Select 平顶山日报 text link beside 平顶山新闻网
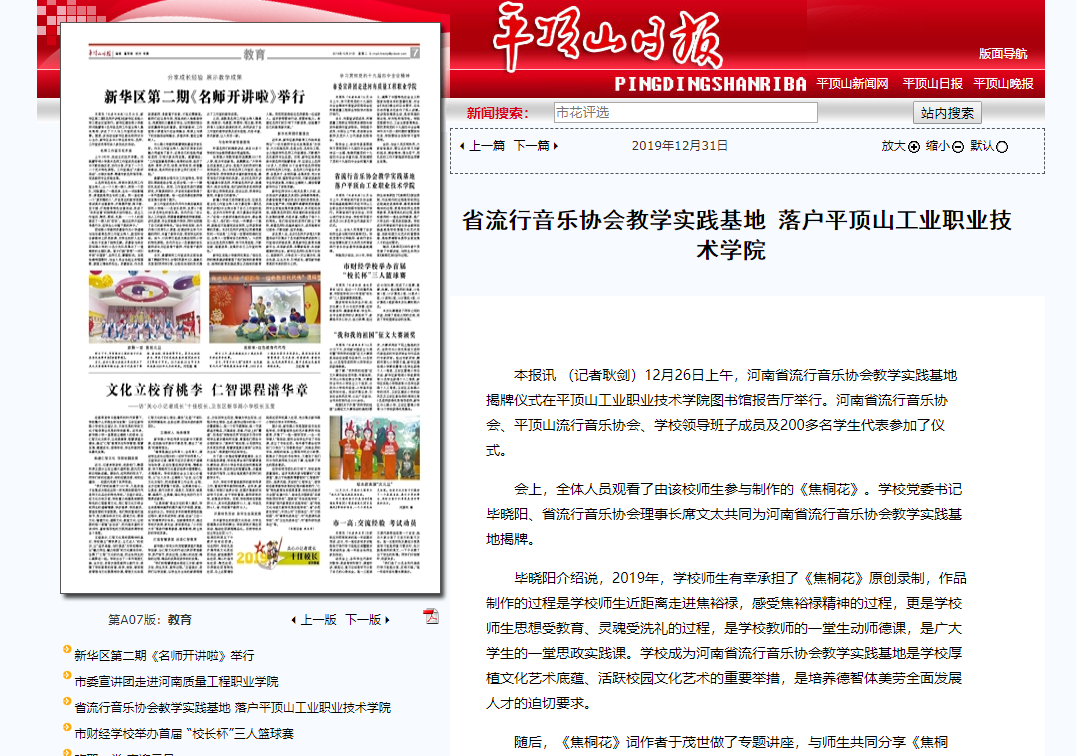This screenshot has width=1076, height=756. [933, 84]
